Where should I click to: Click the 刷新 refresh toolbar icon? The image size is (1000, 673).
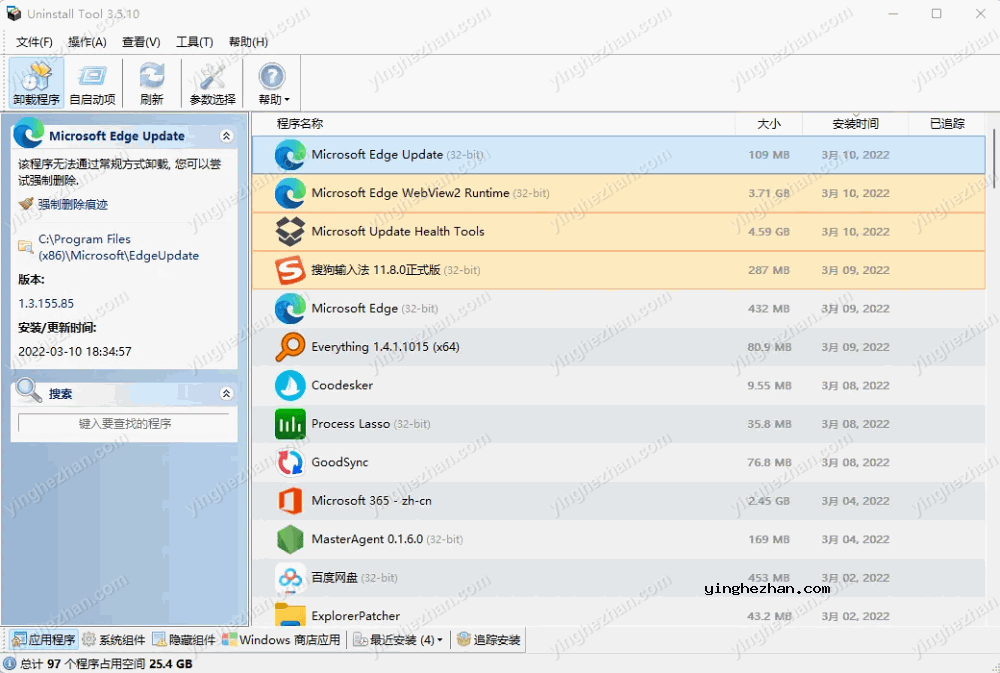click(152, 82)
